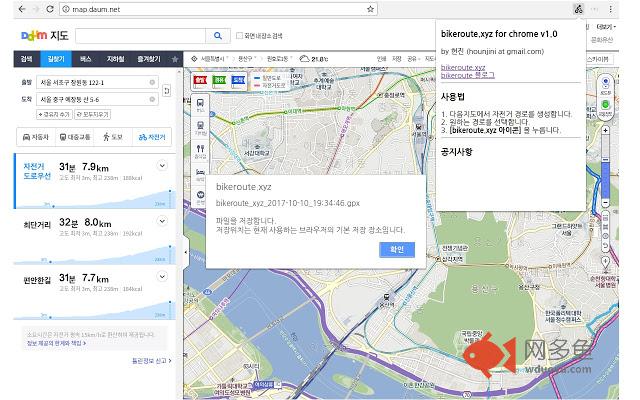640x400 pixels.
Task: Select car travel mode (자동차)
Action: pyautogui.click(x=36, y=137)
